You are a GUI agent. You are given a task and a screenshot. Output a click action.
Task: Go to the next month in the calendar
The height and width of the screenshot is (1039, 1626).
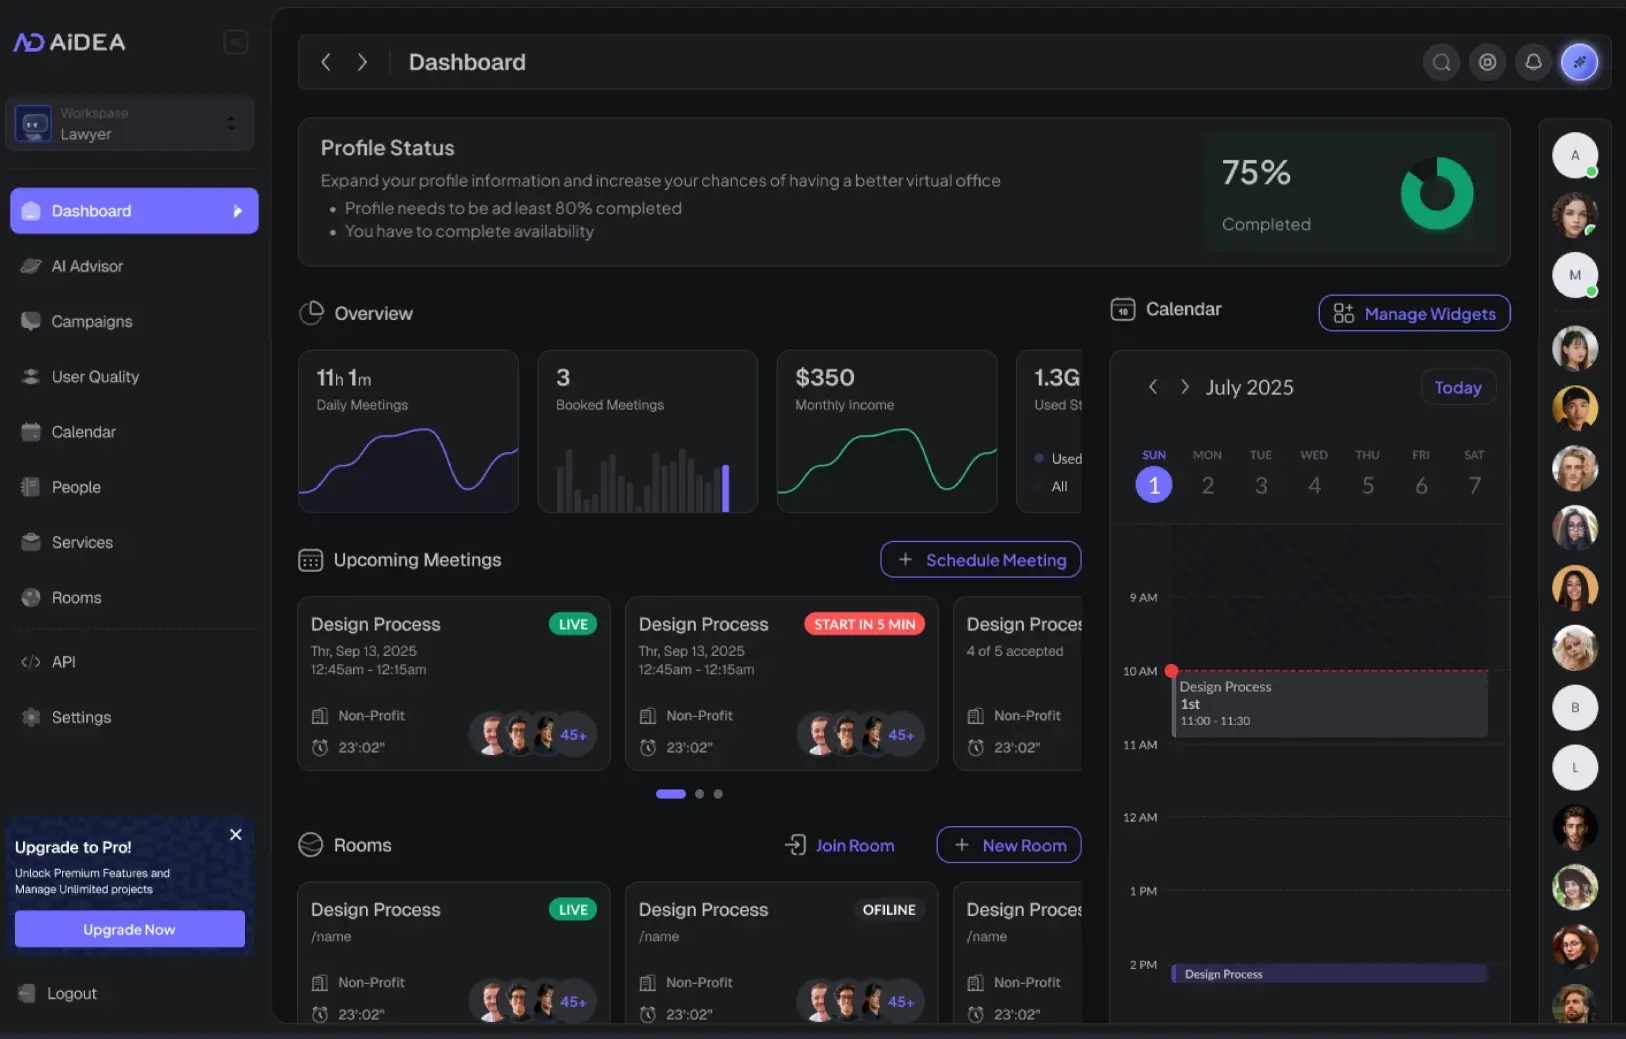(x=1185, y=387)
